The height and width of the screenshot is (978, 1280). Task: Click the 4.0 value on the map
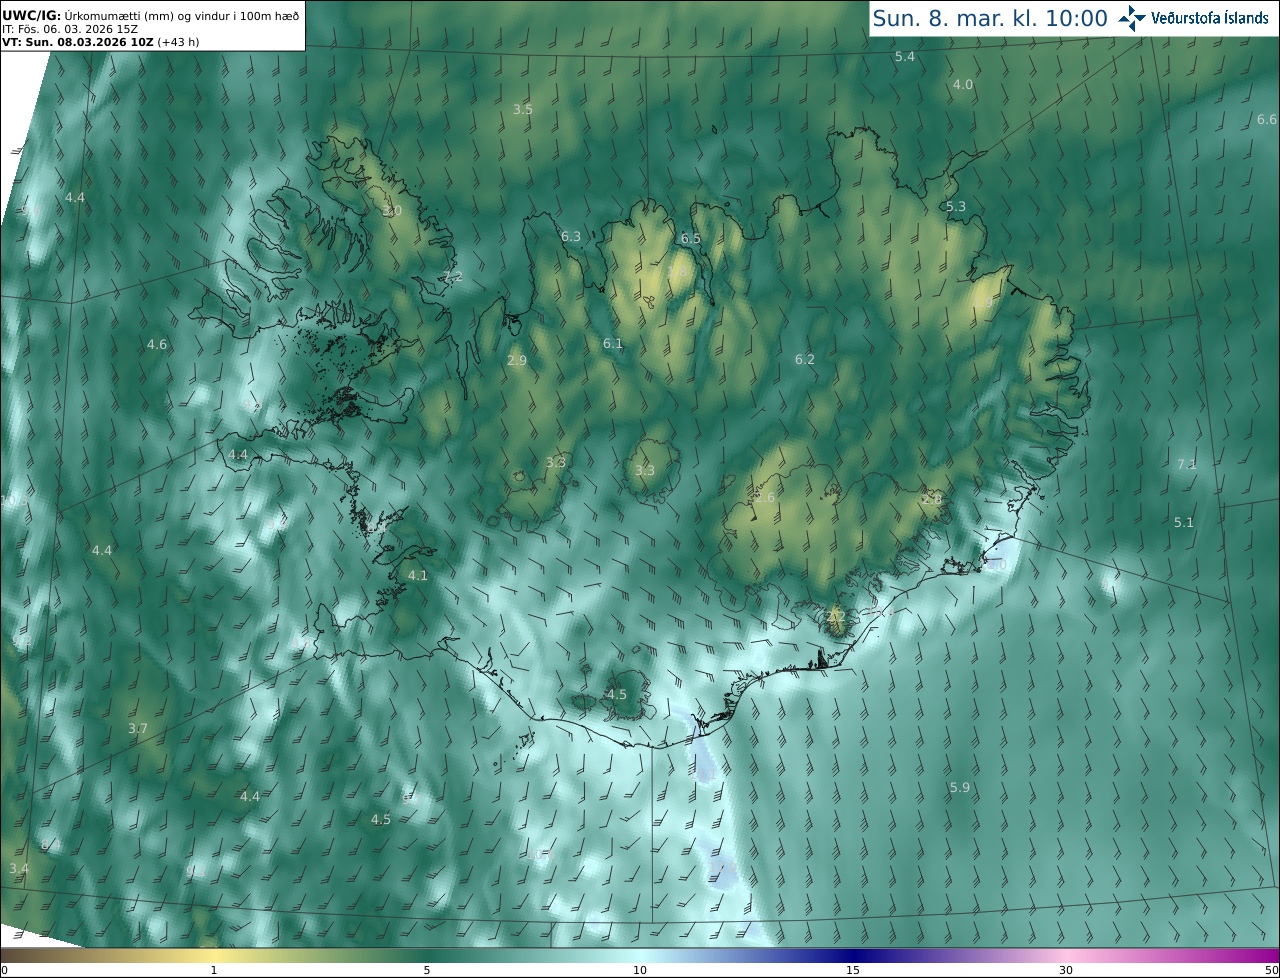click(x=963, y=85)
